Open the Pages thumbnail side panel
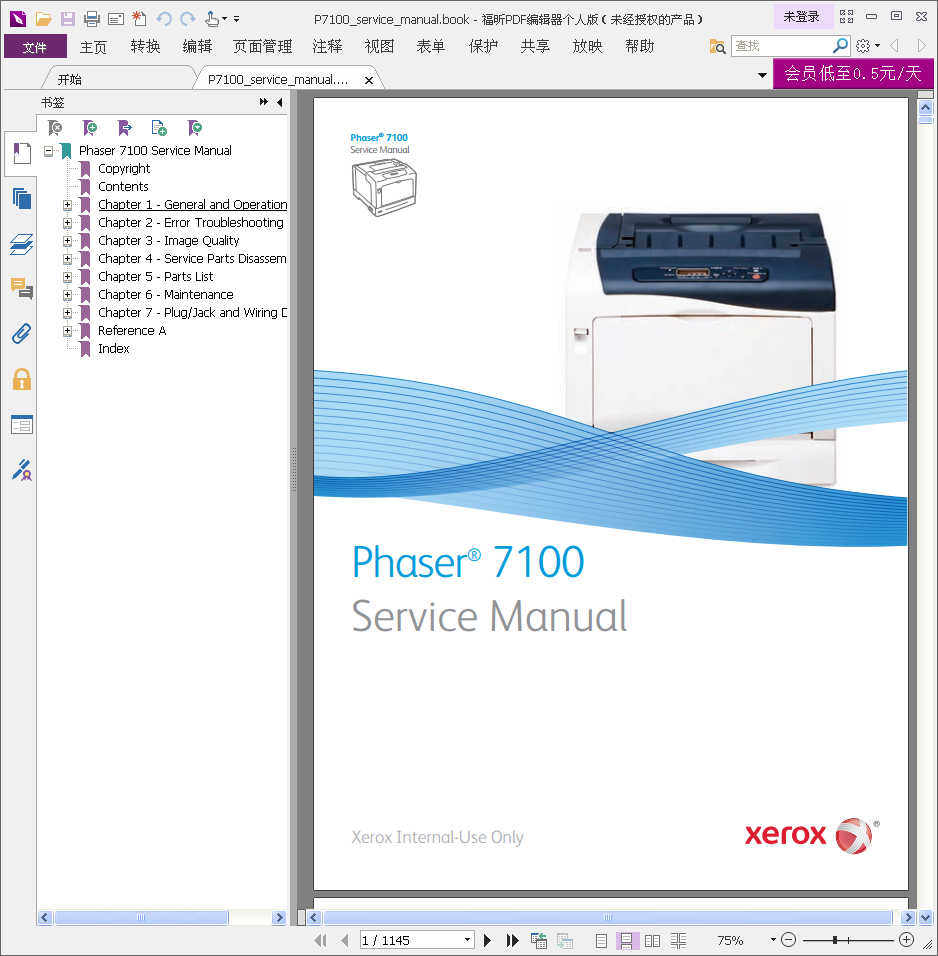The height and width of the screenshot is (956, 938). click(x=22, y=199)
